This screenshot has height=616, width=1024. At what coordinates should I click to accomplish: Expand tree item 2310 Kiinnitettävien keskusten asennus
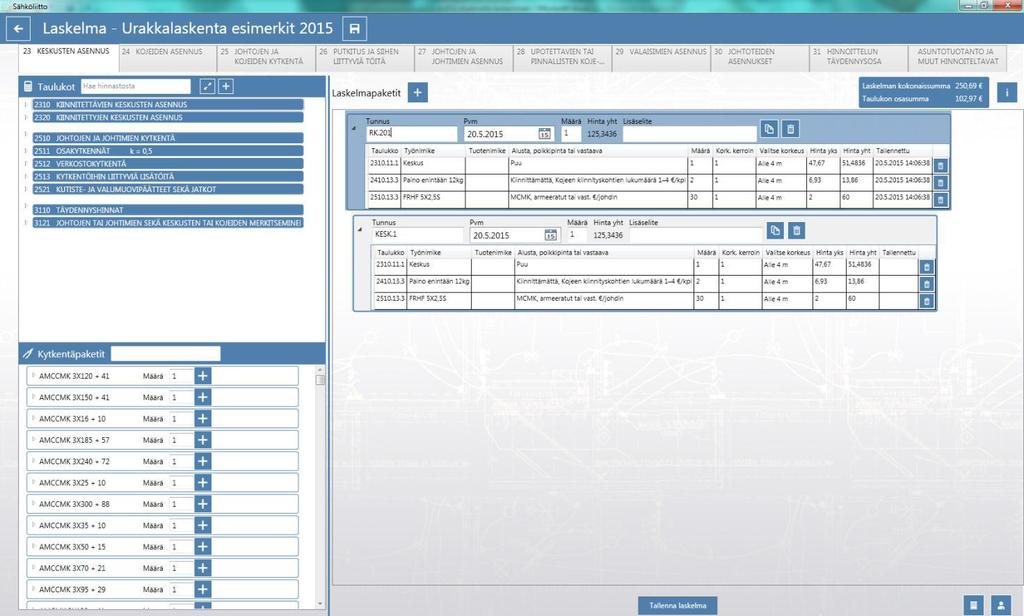[26, 104]
